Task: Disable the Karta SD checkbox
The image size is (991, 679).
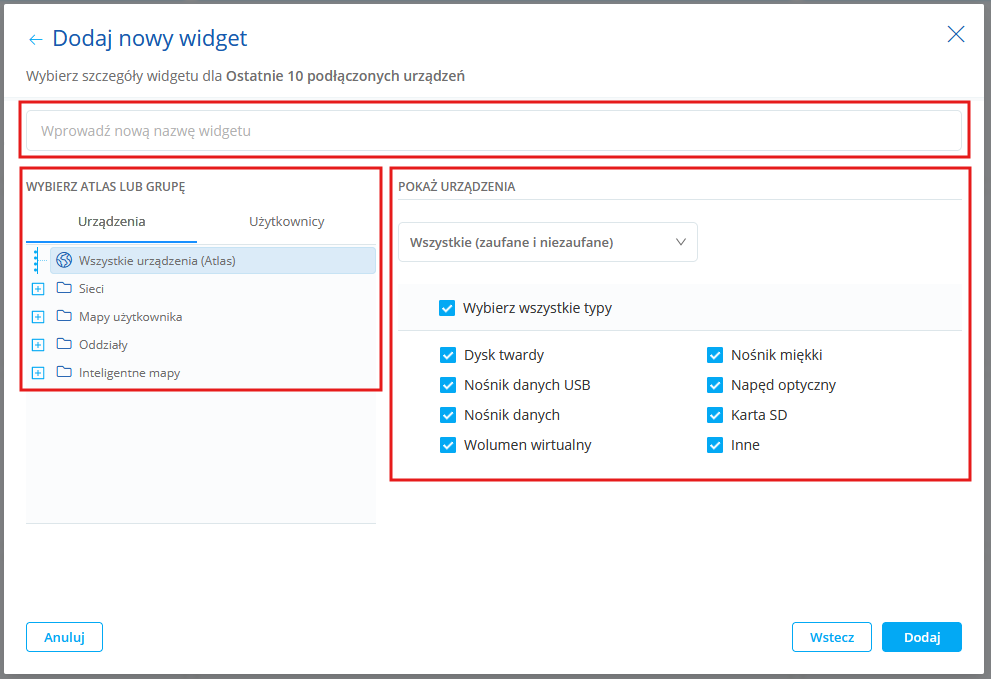Action: 715,415
